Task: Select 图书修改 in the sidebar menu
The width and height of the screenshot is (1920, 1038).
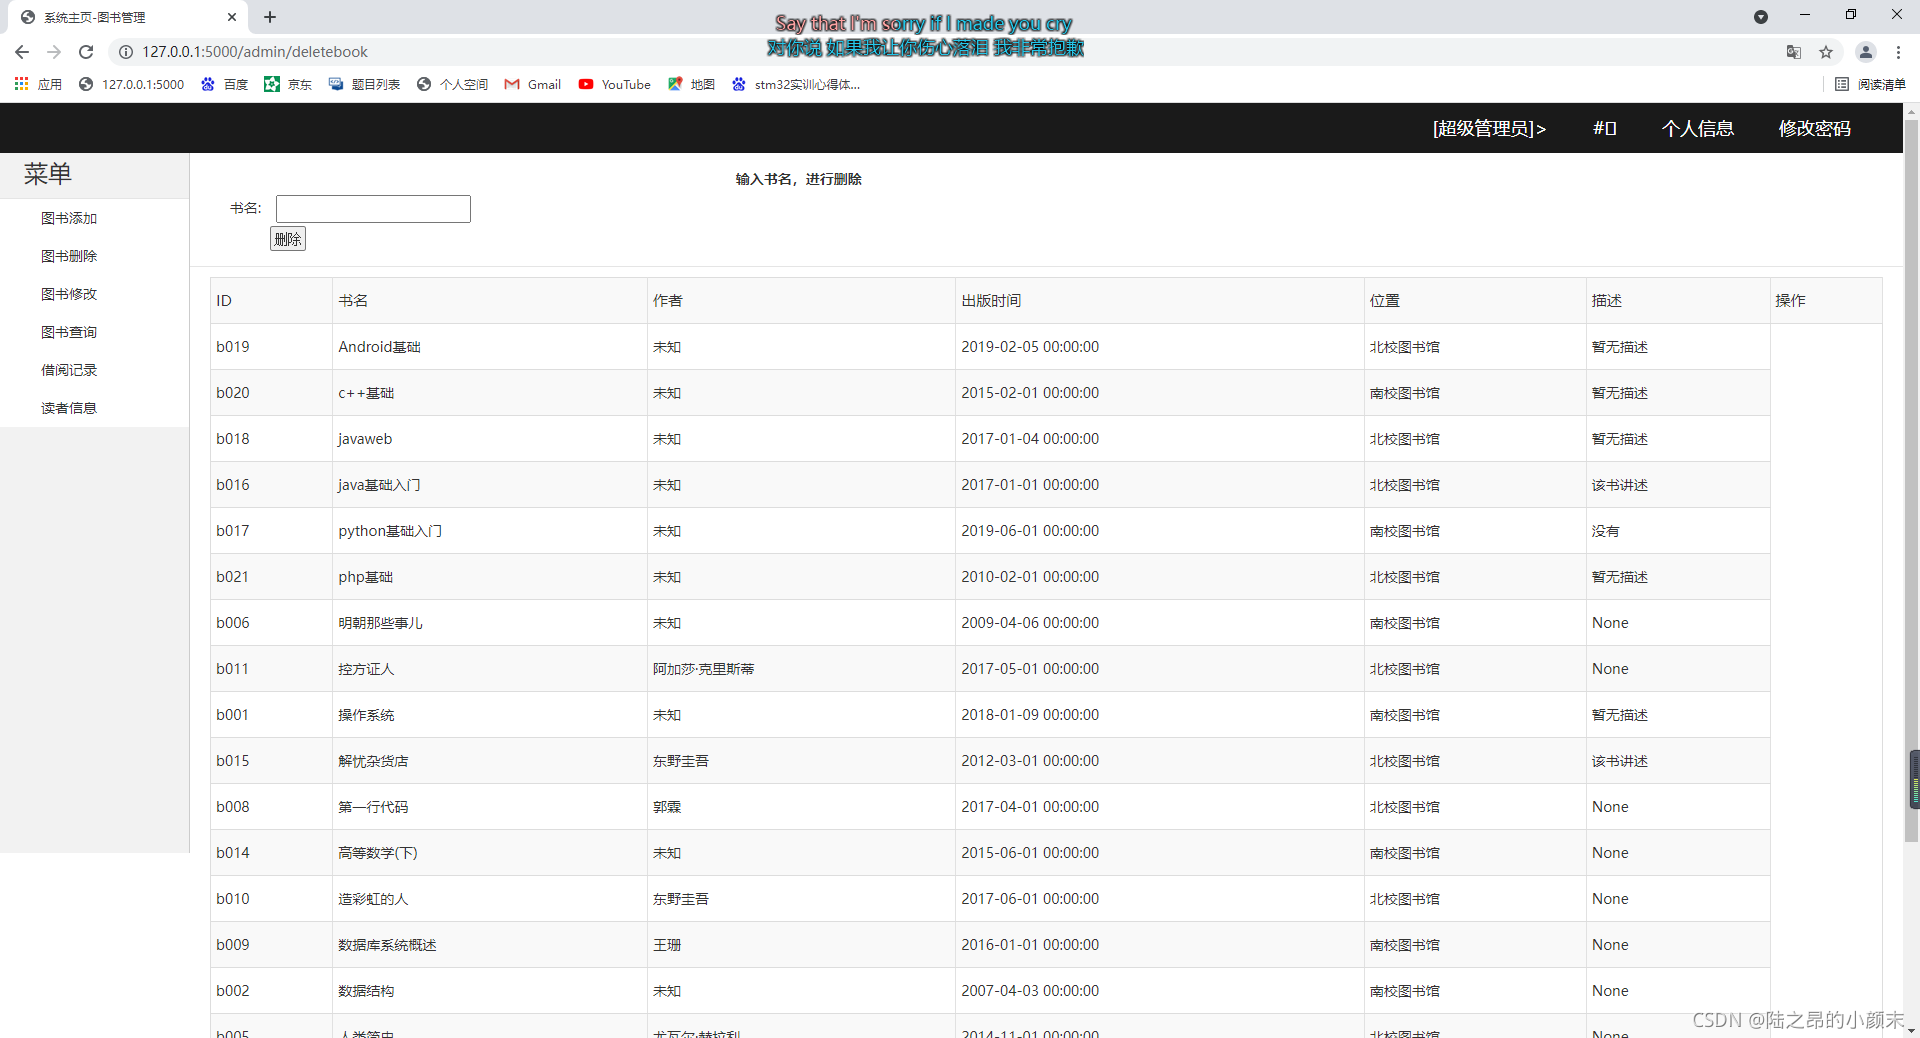Action: pos(69,294)
